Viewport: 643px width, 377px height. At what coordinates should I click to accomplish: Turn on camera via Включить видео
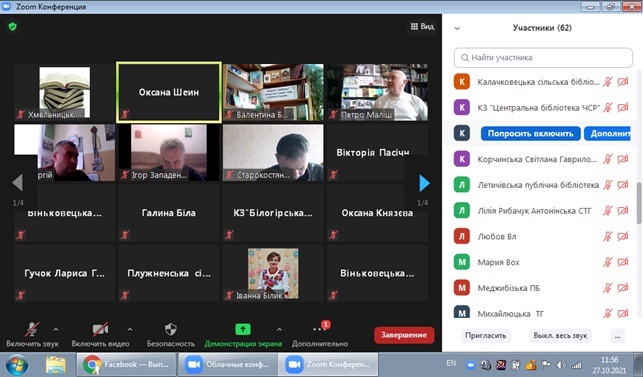100,329
